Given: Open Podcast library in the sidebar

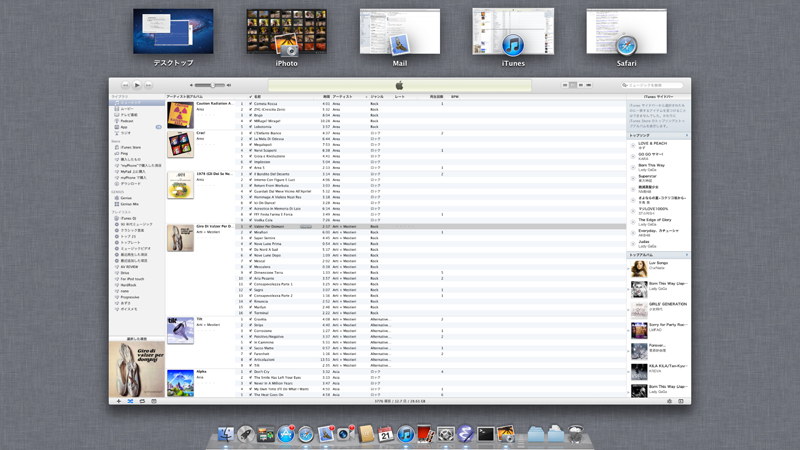Looking at the screenshot, I should 128,122.
